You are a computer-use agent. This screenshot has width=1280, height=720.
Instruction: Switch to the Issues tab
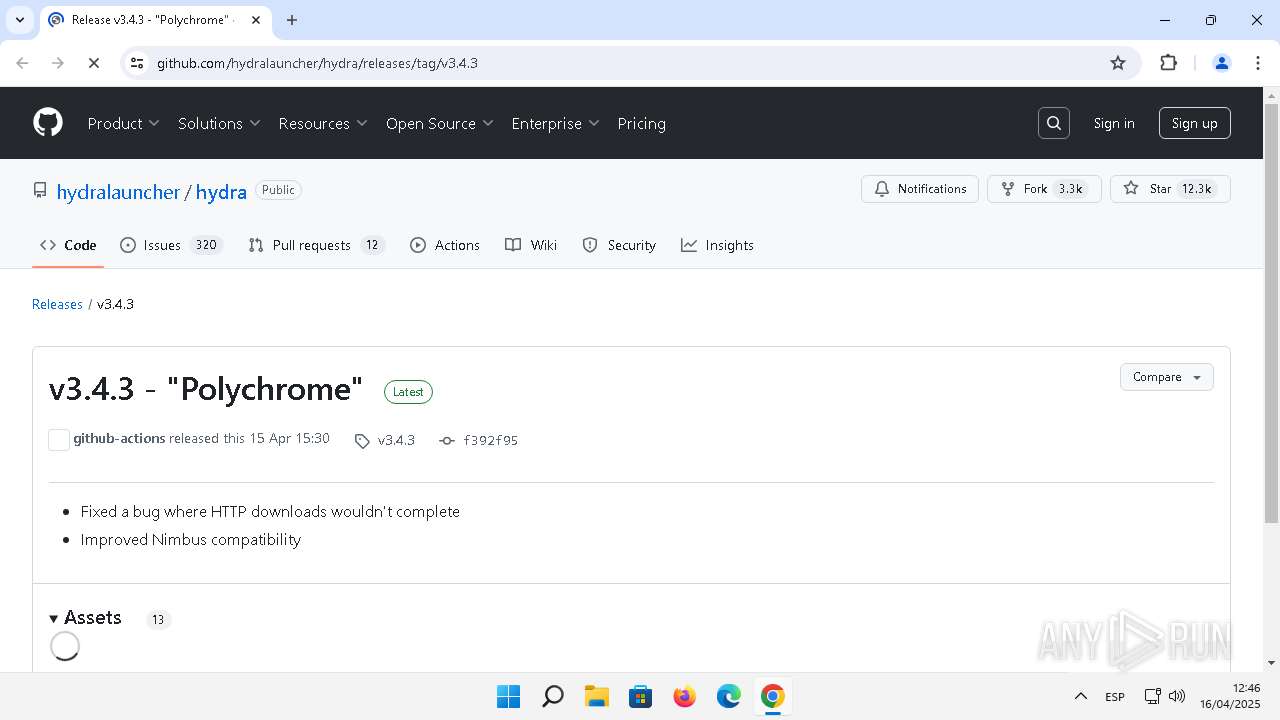click(170, 245)
